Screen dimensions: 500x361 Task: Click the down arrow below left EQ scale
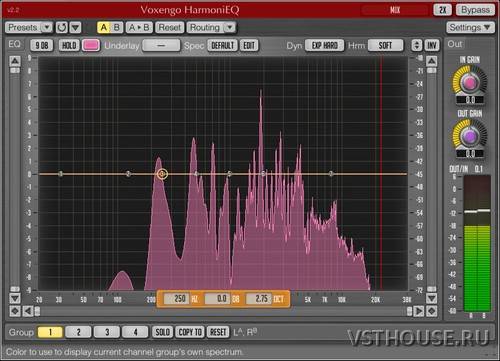tap(15, 298)
